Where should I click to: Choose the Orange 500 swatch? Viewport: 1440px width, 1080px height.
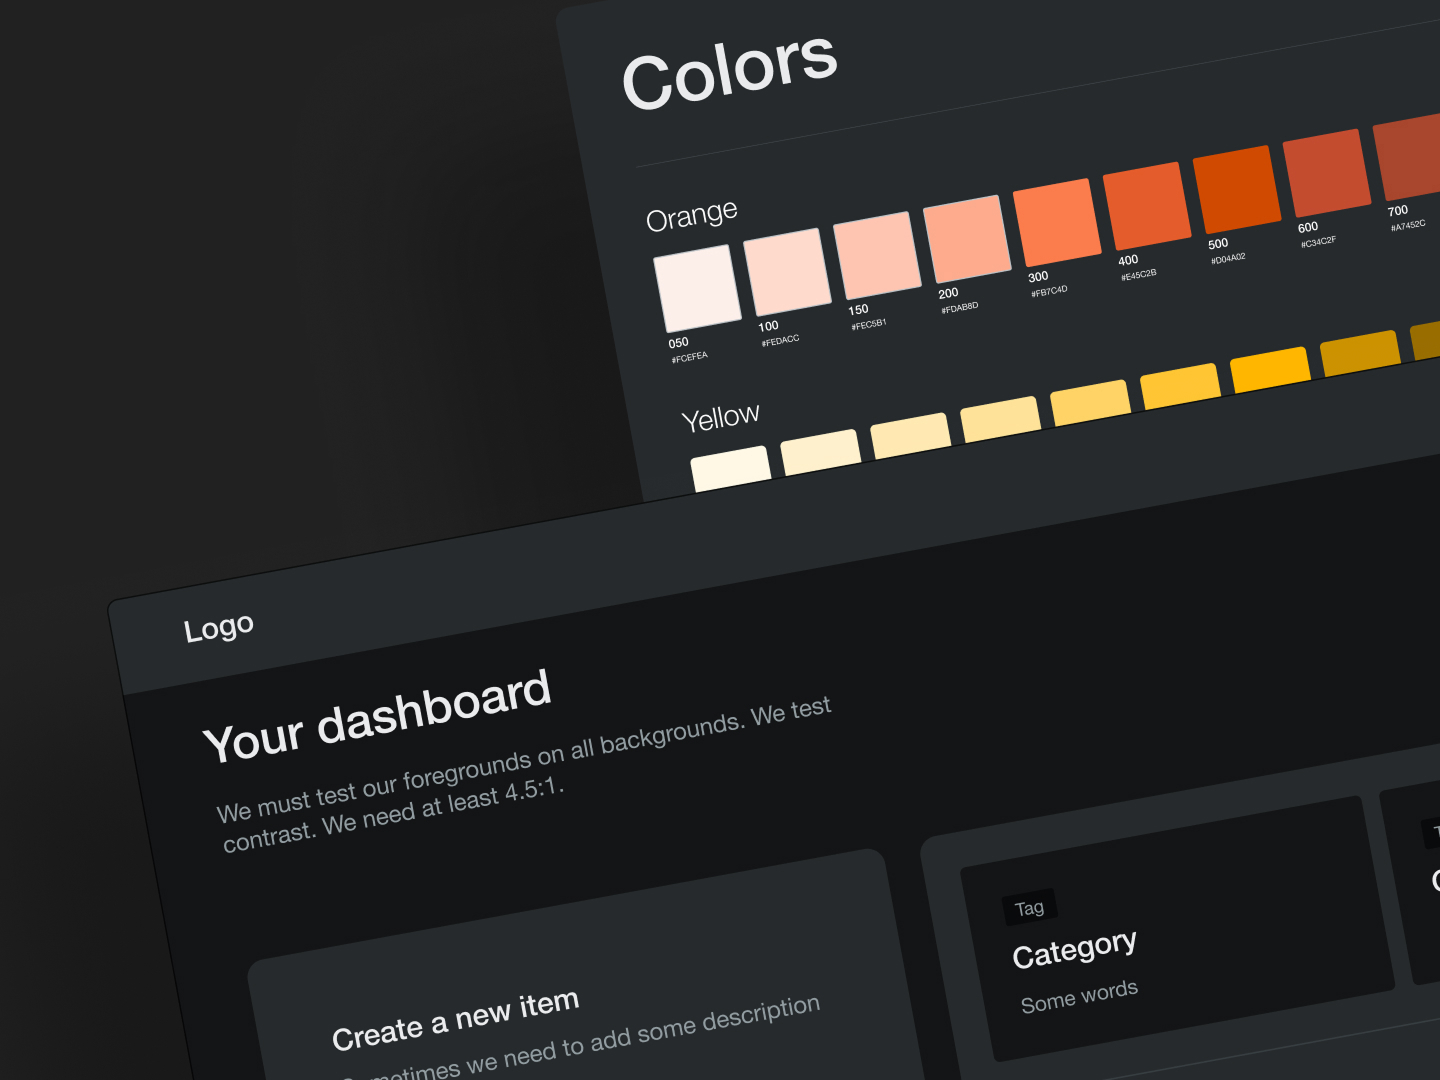[1237, 189]
